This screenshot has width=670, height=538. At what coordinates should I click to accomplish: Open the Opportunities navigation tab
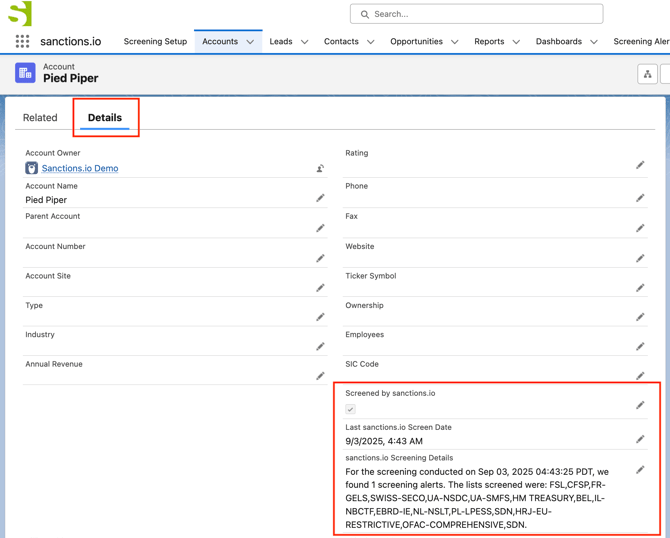coord(416,41)
